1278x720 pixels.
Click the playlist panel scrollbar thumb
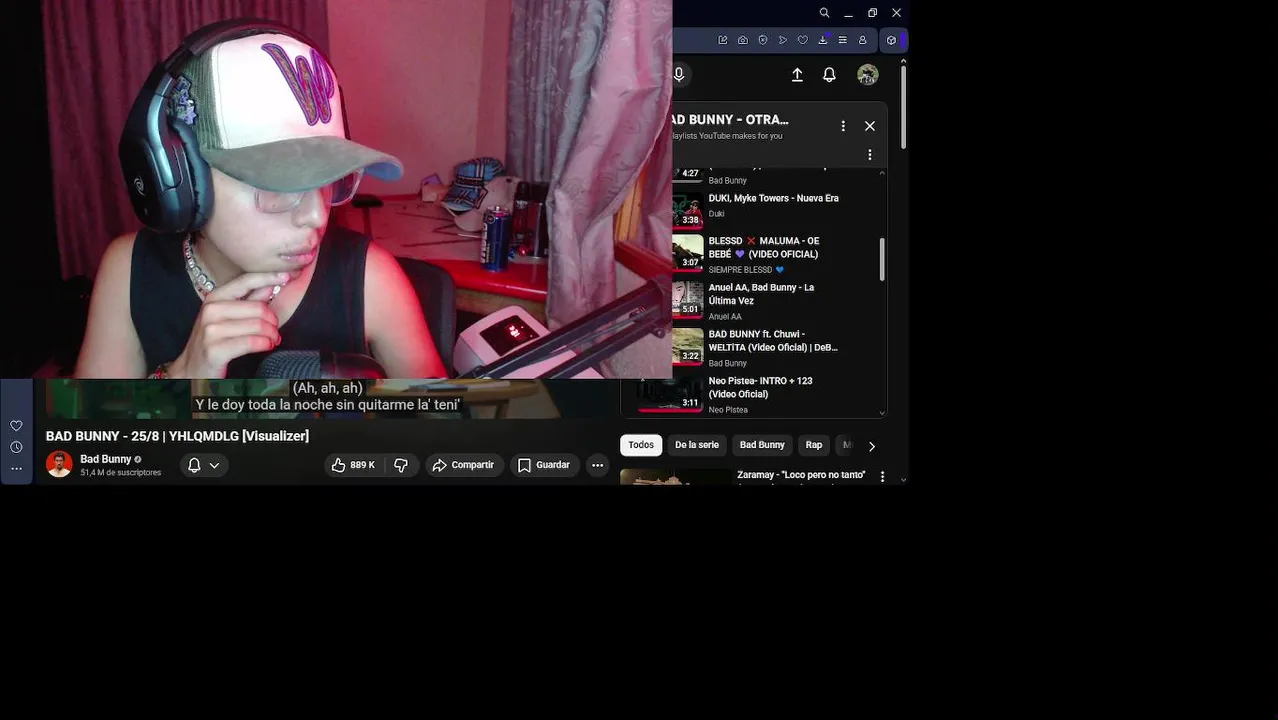point(882,259)
